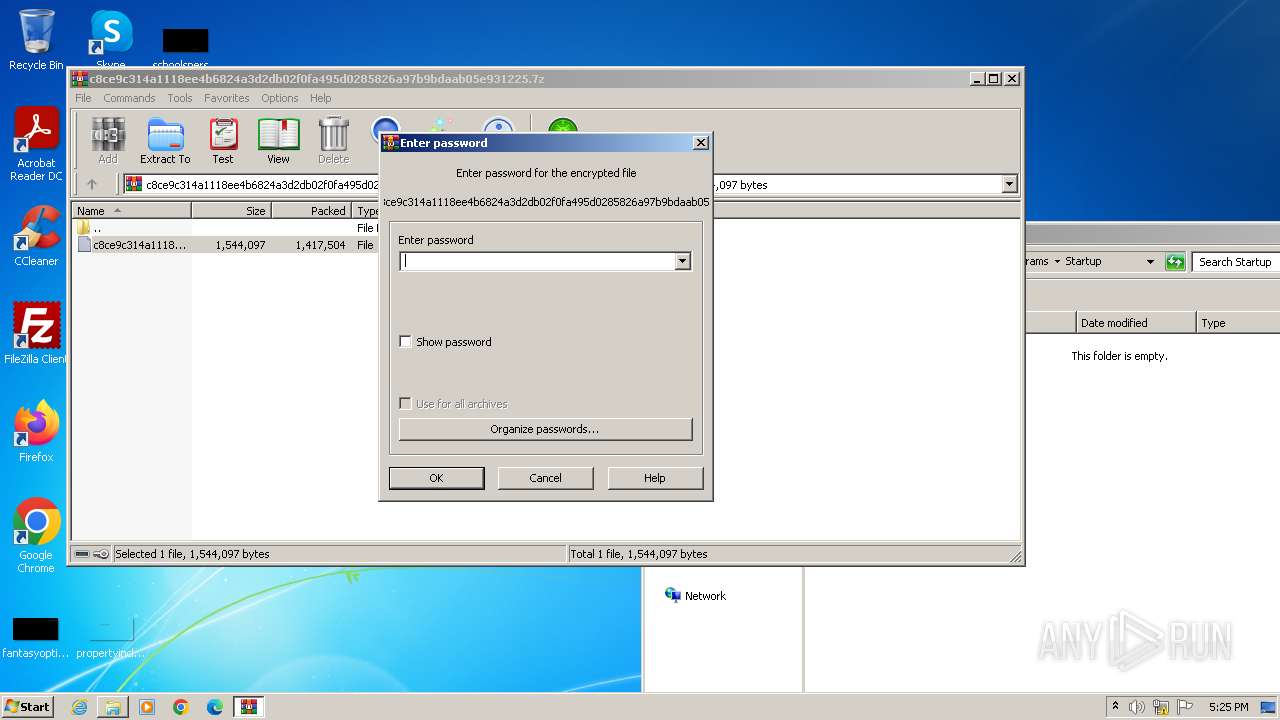Select the fantasyopti... desktop file

pos(36,638)
